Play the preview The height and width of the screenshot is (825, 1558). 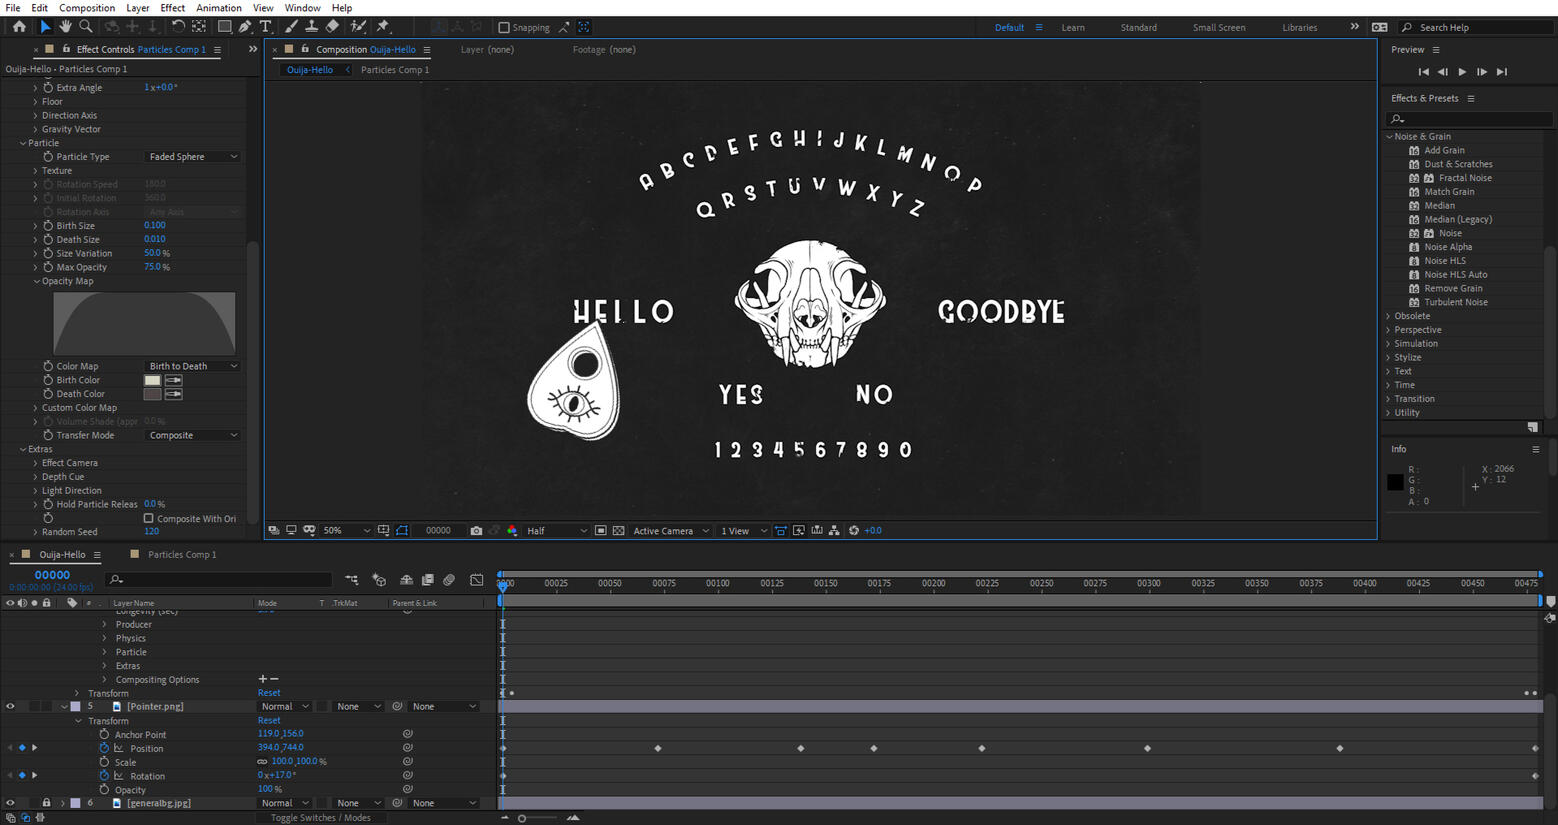click(x=1462, y=72)
